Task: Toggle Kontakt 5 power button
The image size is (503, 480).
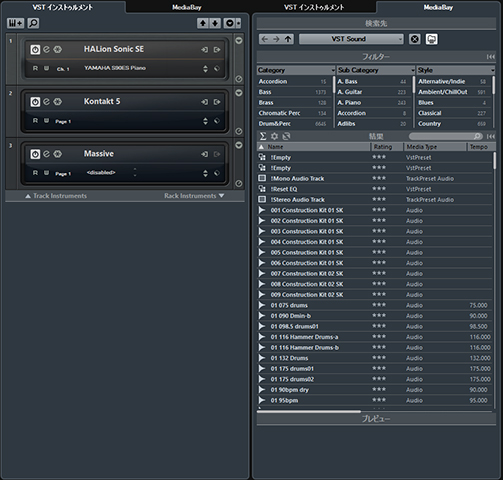Action: 35,102
